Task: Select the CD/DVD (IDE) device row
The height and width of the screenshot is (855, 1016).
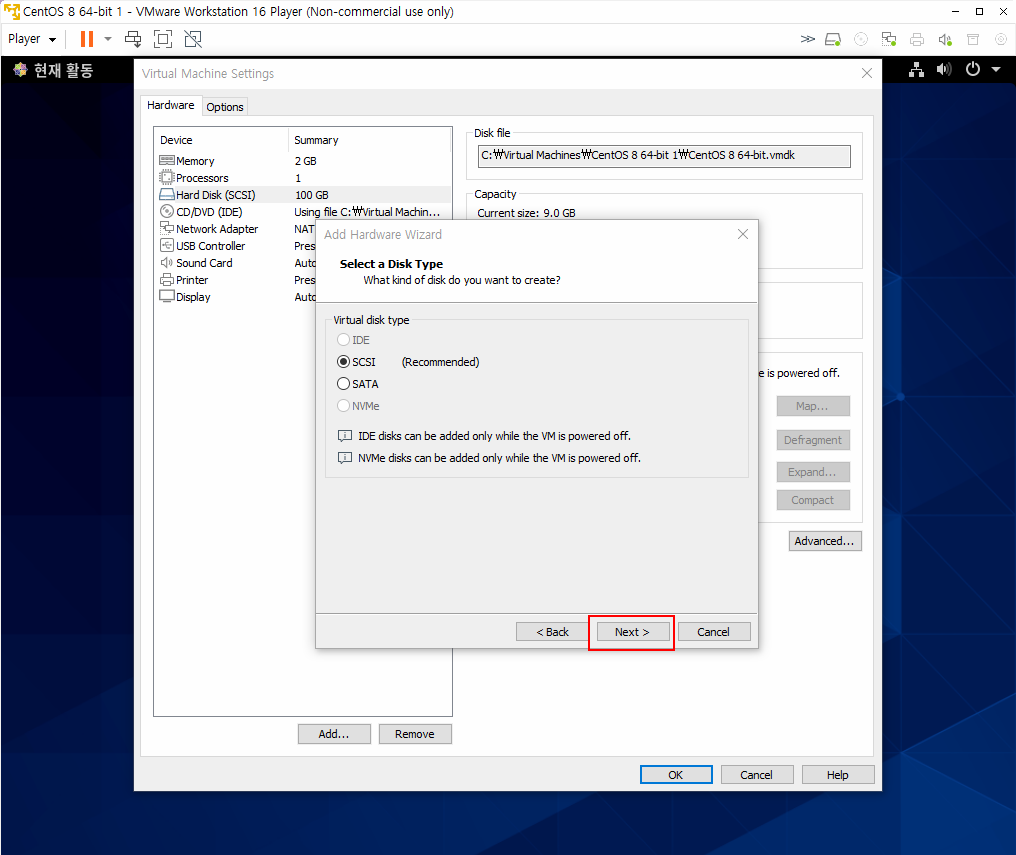Action: [x=303, y=212]
